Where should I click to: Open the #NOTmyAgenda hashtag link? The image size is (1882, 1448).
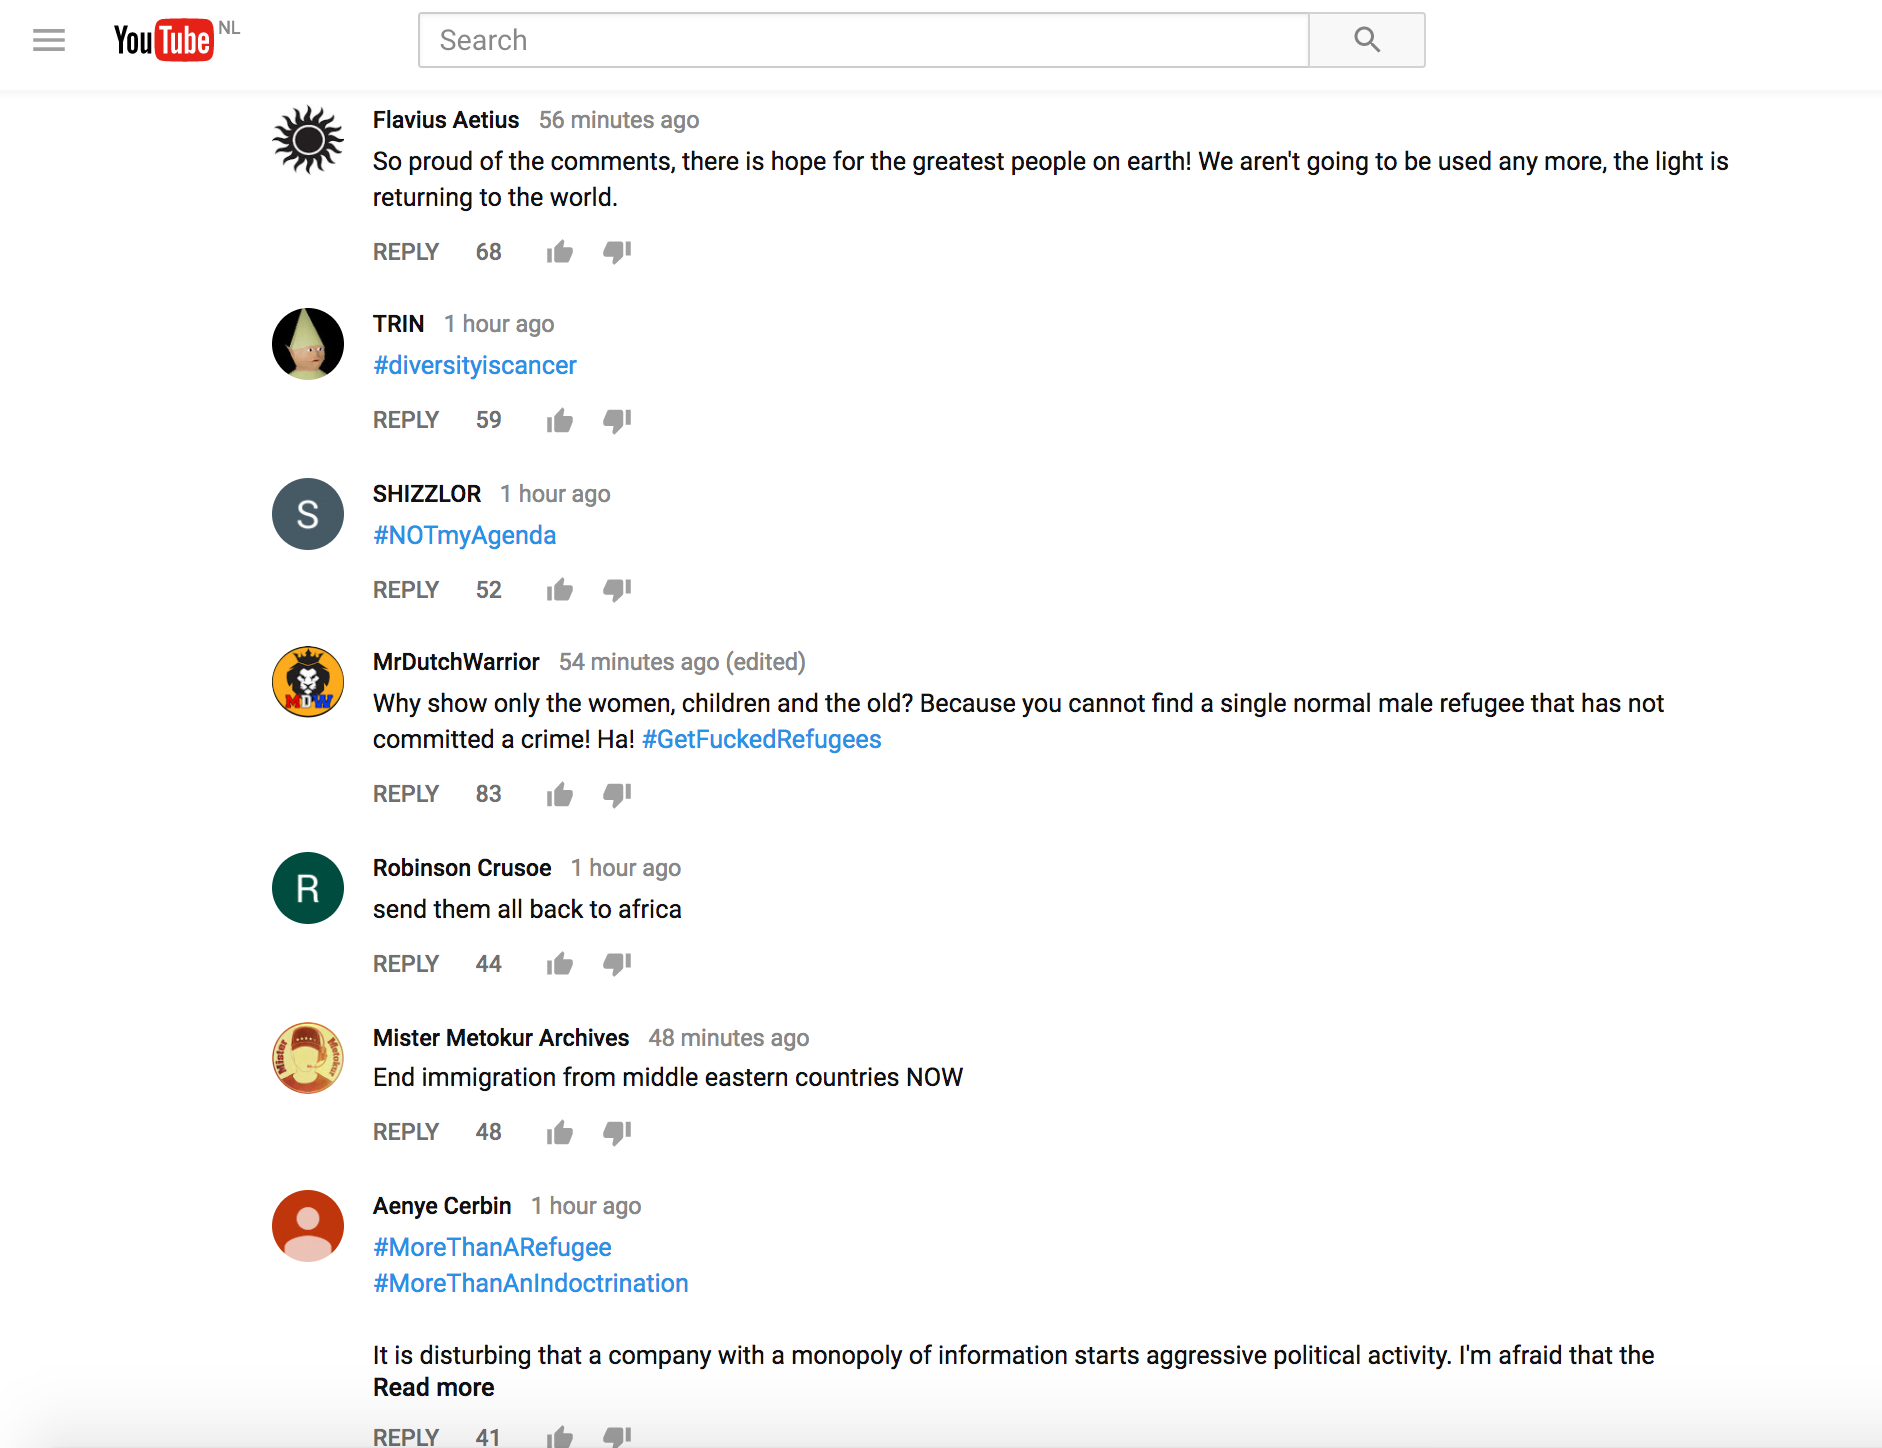pos(464,535)
